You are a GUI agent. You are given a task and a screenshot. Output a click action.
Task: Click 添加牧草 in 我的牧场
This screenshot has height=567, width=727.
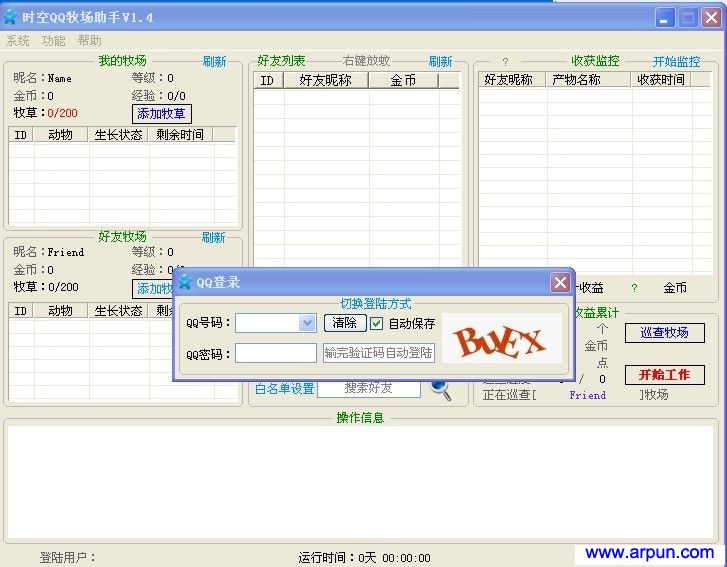pyautogui.click(x=161, y=114)
